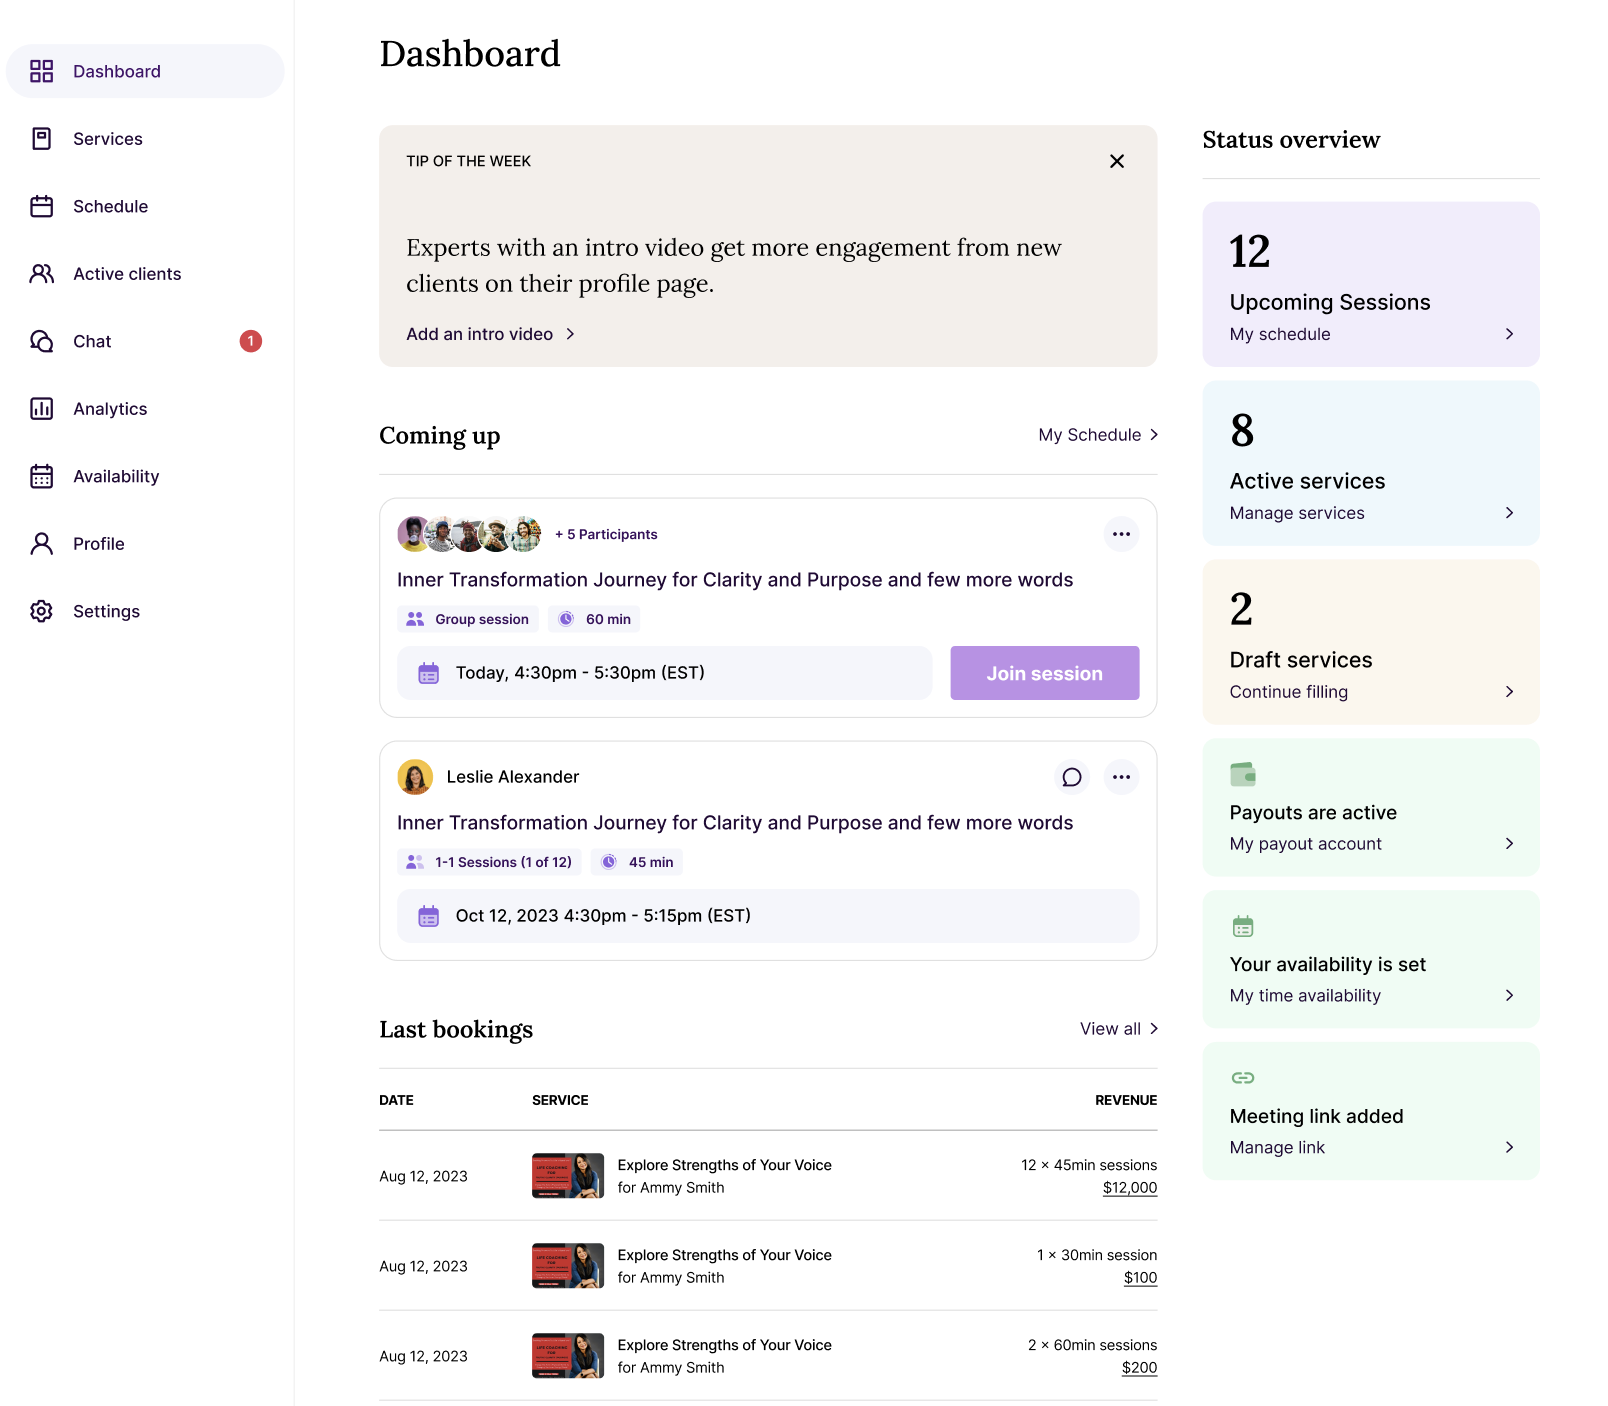Click the Leslie Alexander name
Screen dimensions: 1608x1406
click(x=512, y=777)
